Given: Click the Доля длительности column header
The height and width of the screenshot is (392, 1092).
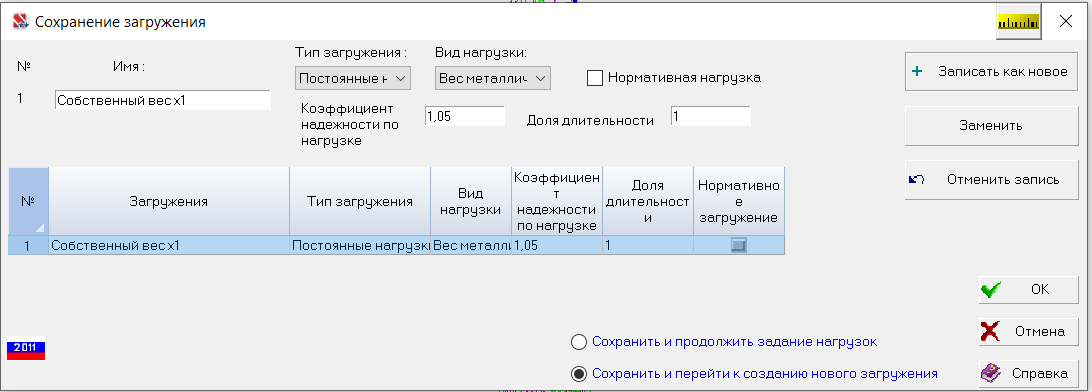Looking at the screenshot, I should tap(648, 202).
